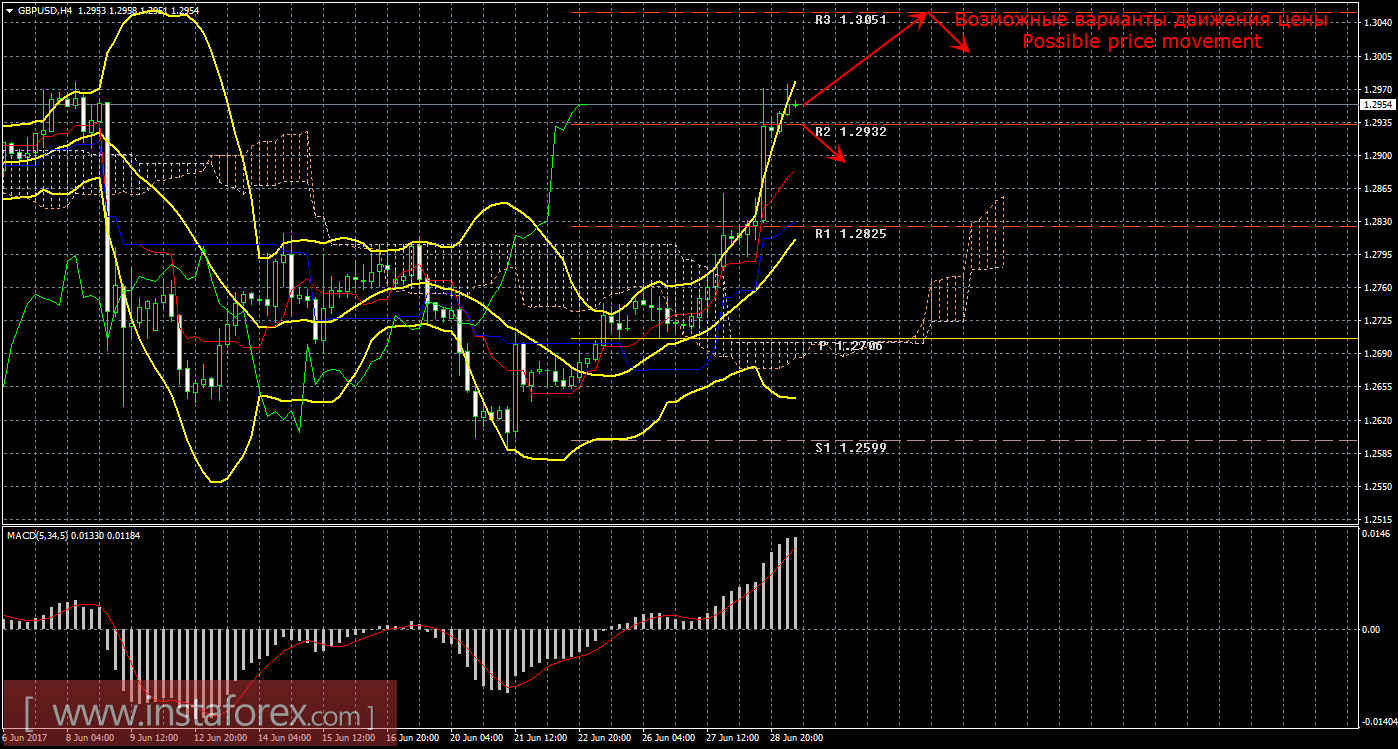This screenshot has height=749, width=1398.
Task: Select the R2 1.2932 resistance label
Action: tap(850, 131)
